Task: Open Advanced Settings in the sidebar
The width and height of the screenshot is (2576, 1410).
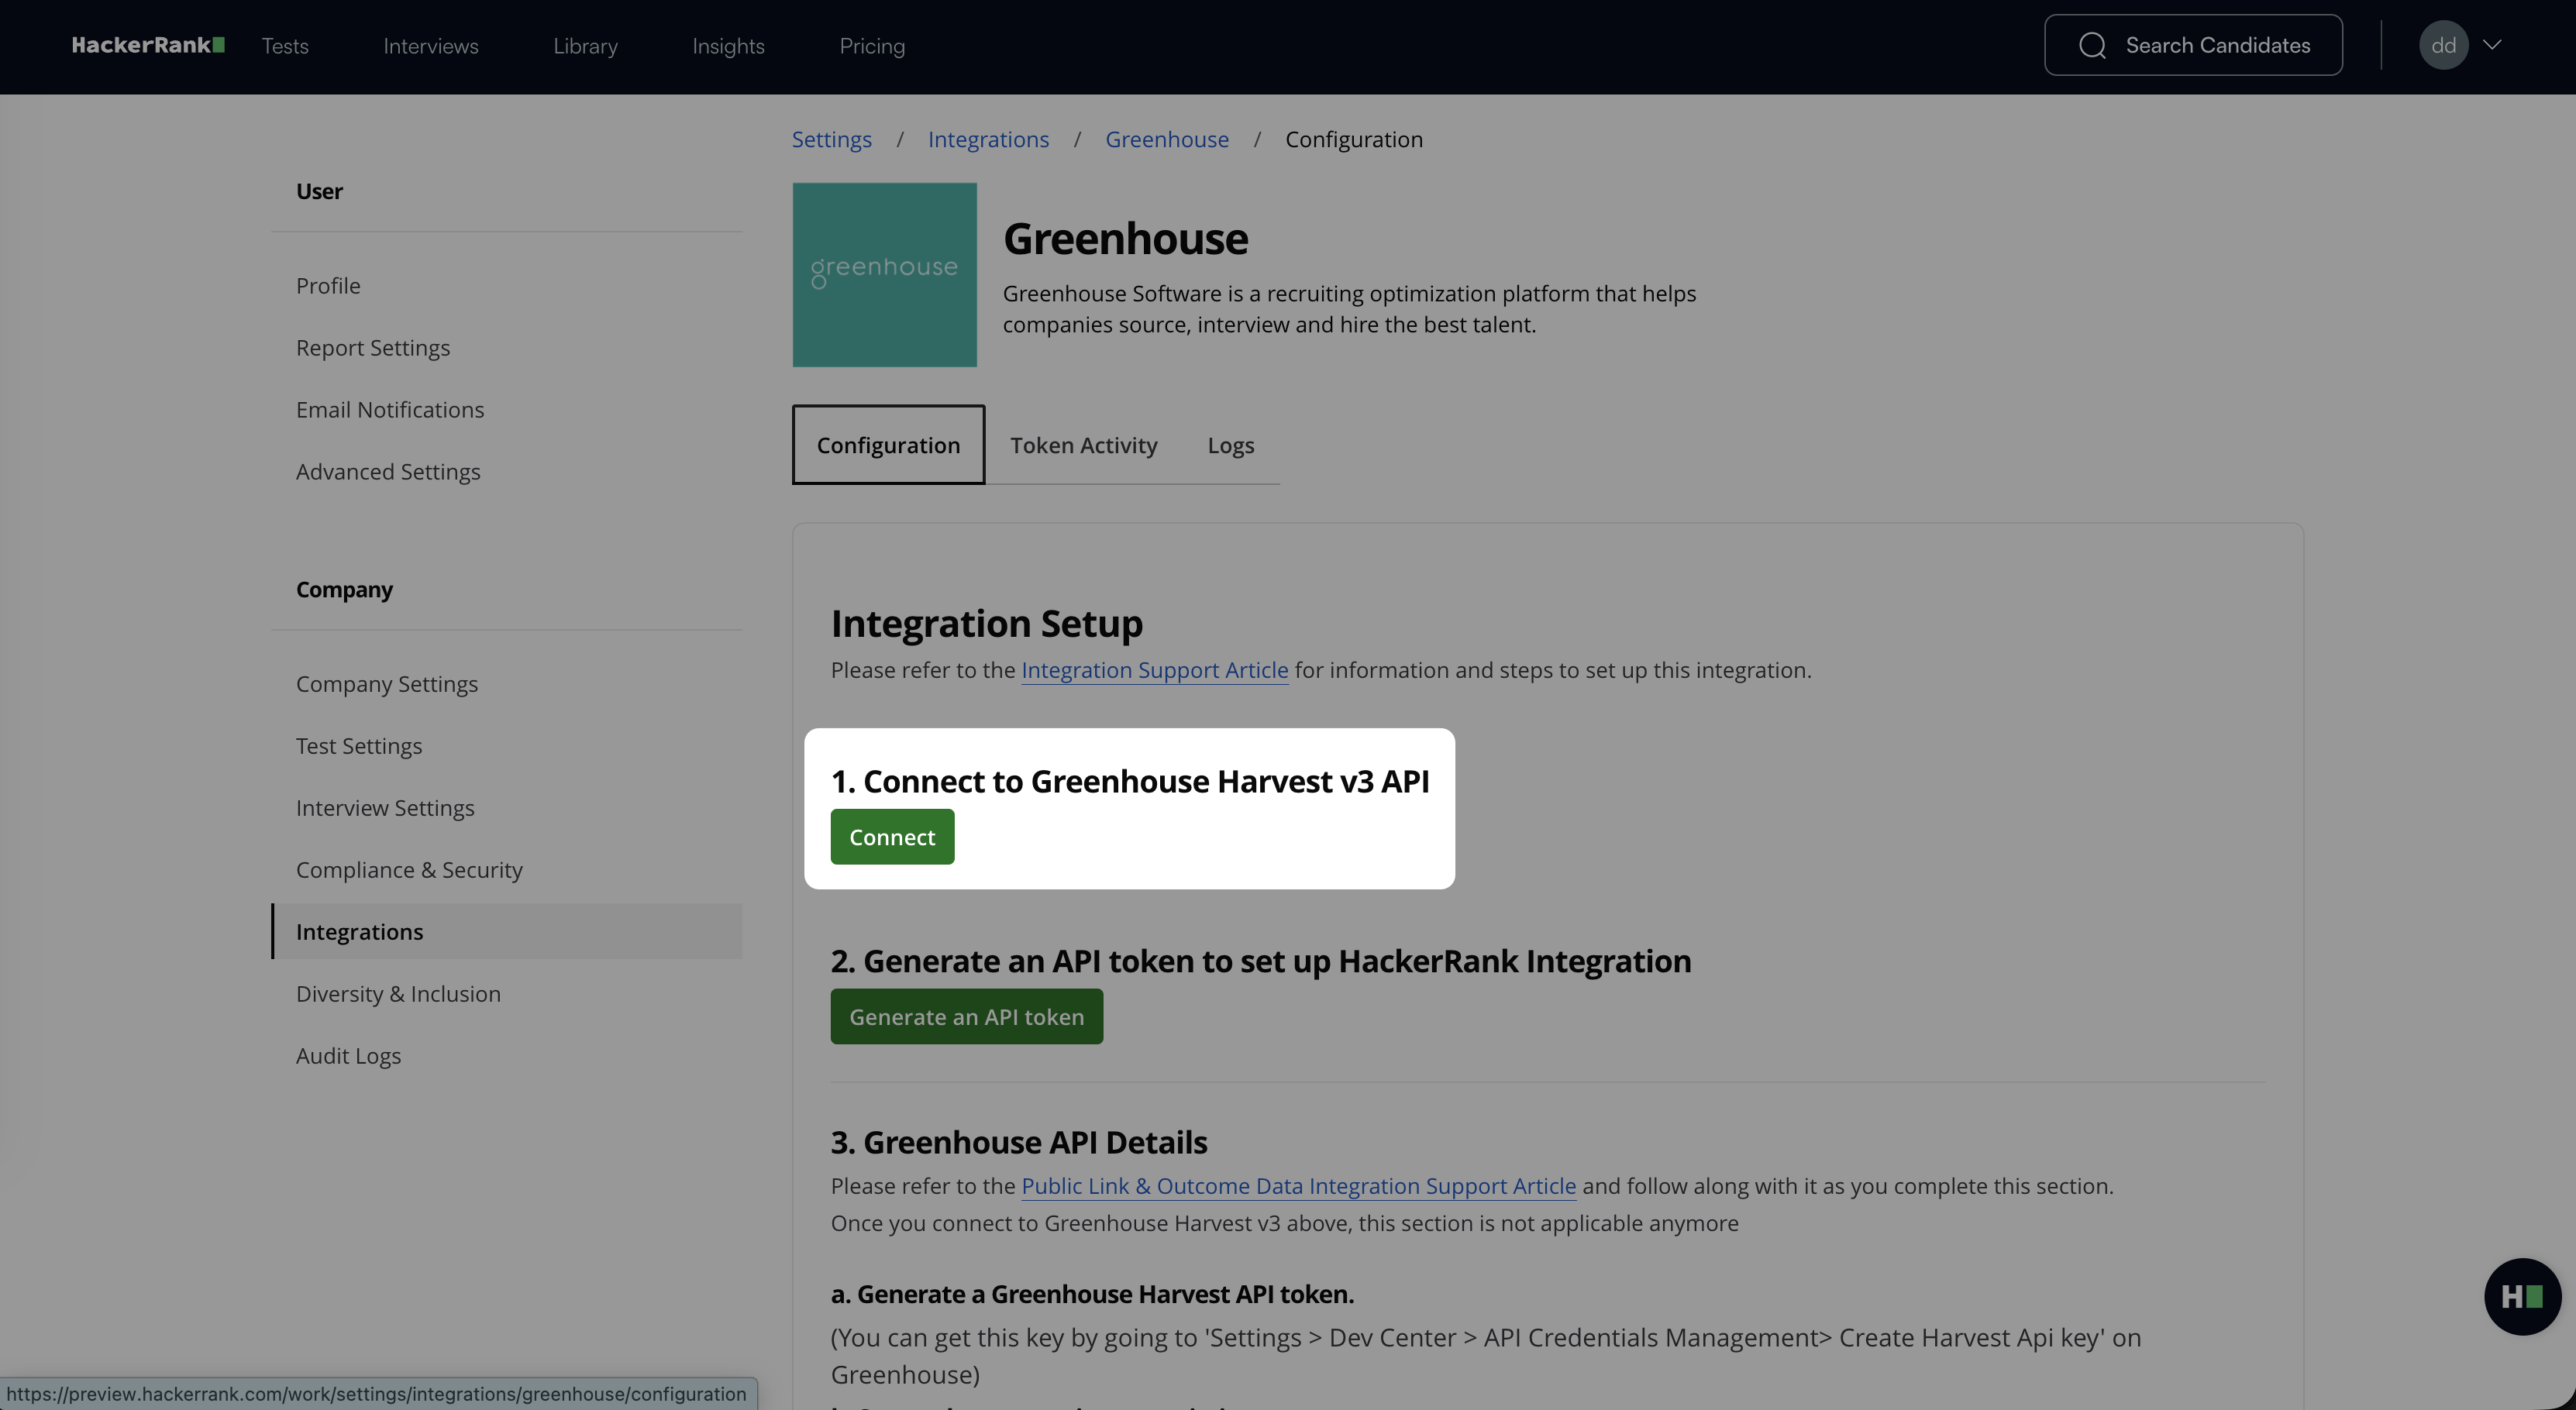Action: pyautogui.click(x=388, y=472)
